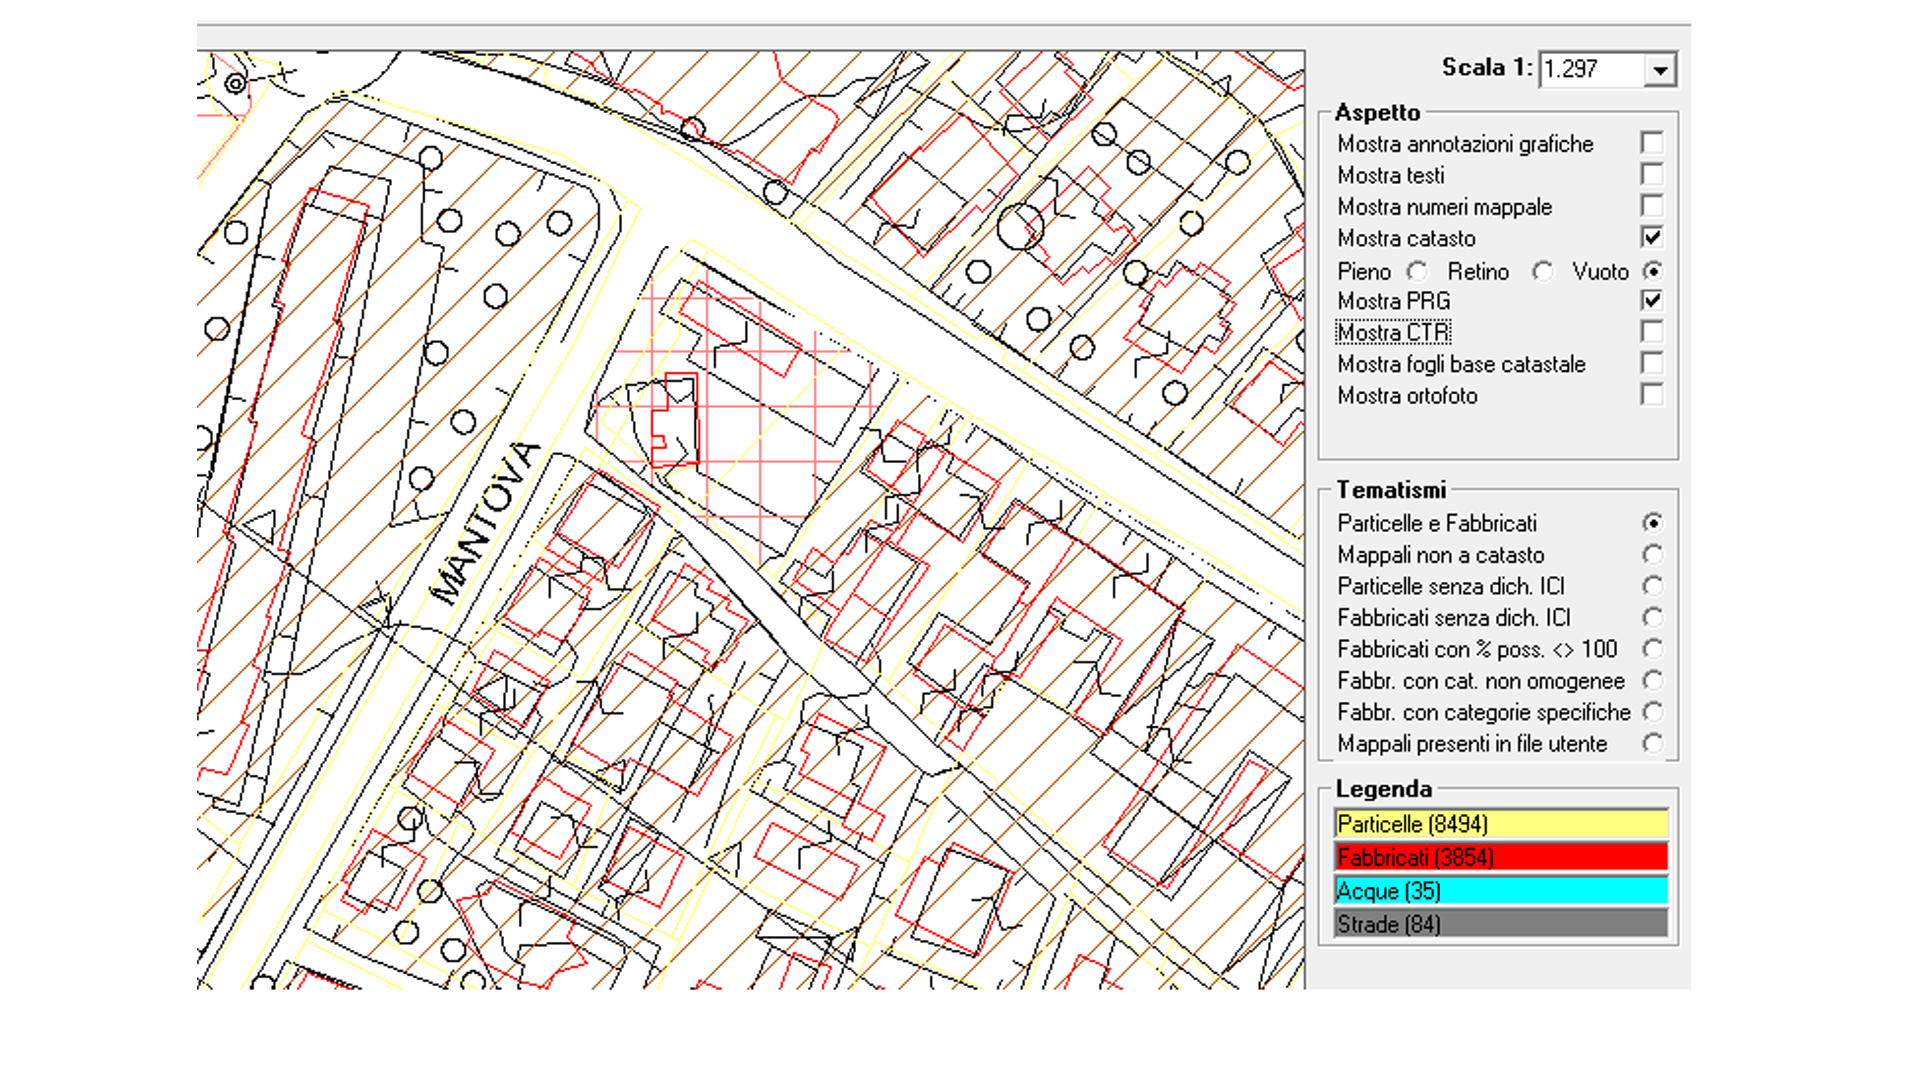
Task: Choose Fabbr. con categorie specifiche radio
Action: pyautogui.click(x=1653, y=712)
